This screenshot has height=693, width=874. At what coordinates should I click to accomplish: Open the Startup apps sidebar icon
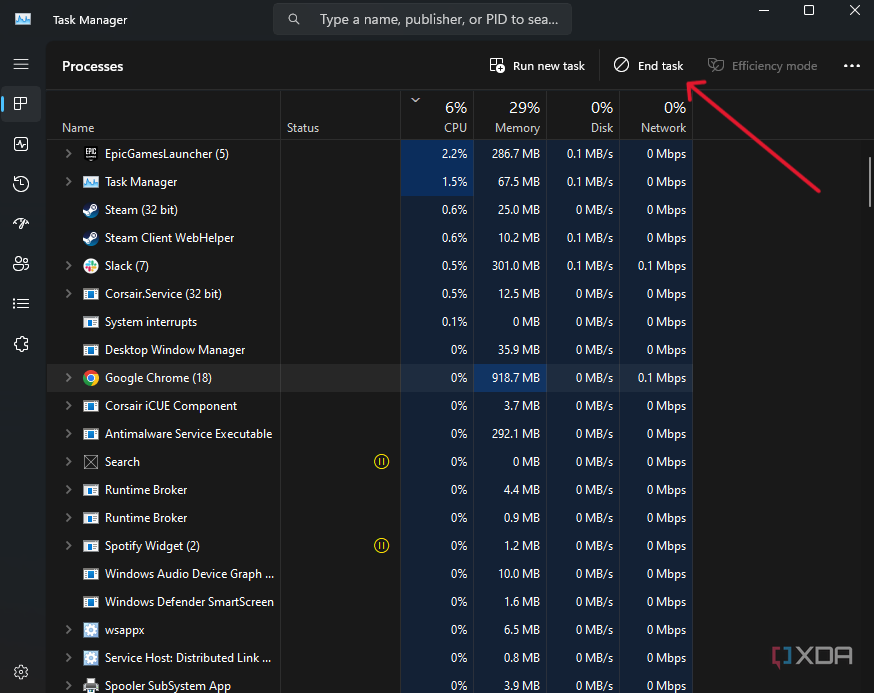21,224
